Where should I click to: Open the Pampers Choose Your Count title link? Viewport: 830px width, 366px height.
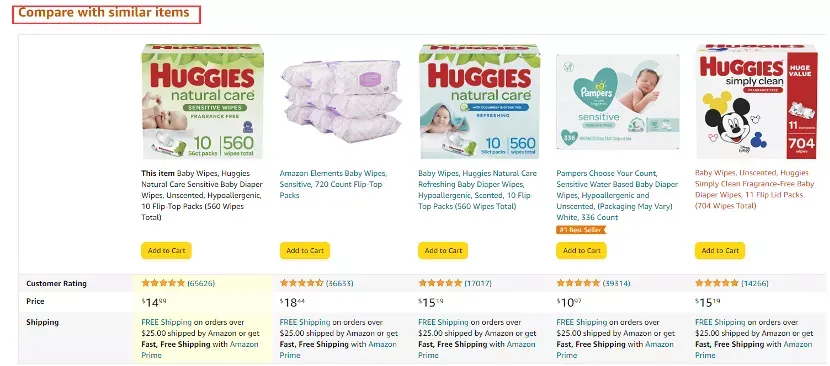617,195
